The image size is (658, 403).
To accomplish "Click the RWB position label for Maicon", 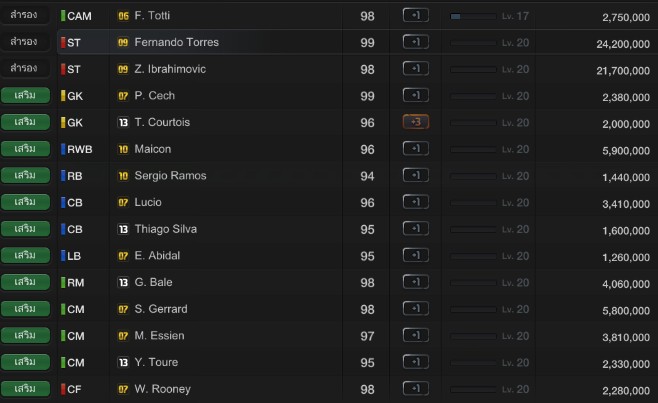I will (79, 149).
